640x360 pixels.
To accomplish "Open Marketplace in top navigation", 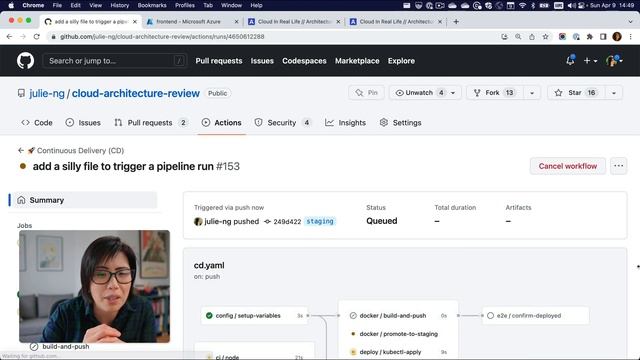I will [357, 61].
